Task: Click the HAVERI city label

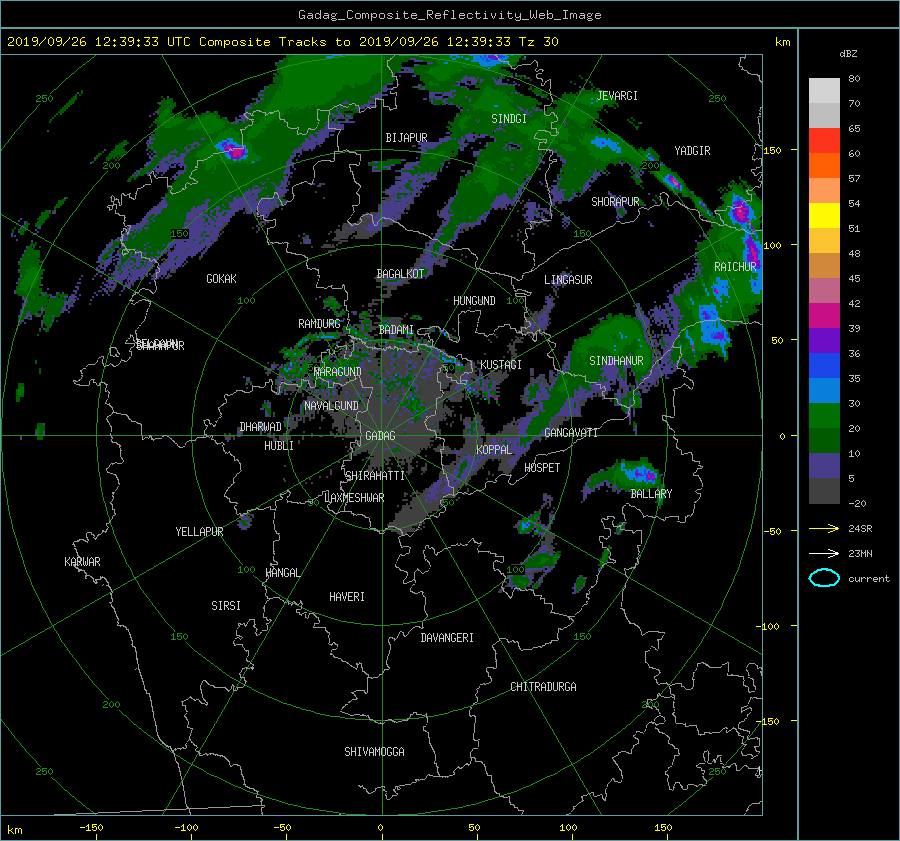Action: coord(347,597)
